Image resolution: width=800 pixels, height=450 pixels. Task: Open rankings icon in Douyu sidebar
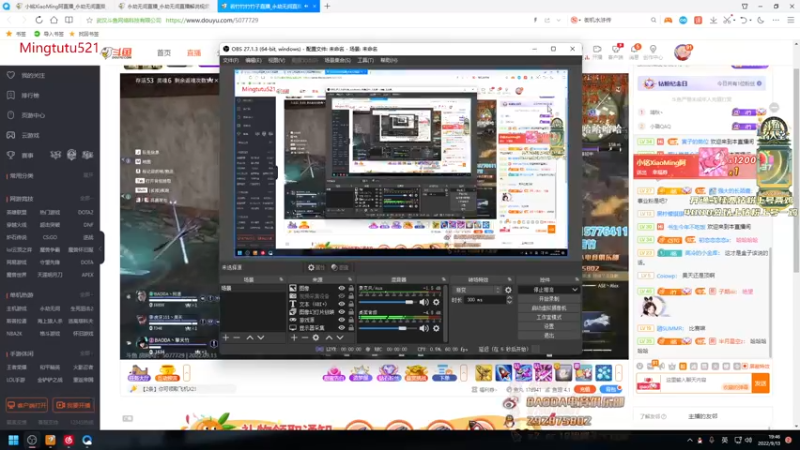coord(11,95)
